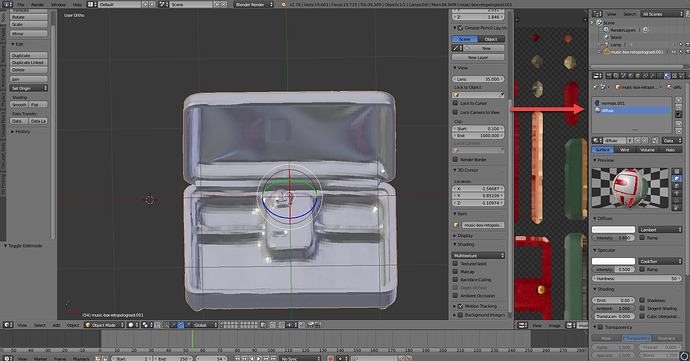Click the pivot point selector icon
Image resolution: width=690 pixels, height=361 pixels.
coord(146,325)
